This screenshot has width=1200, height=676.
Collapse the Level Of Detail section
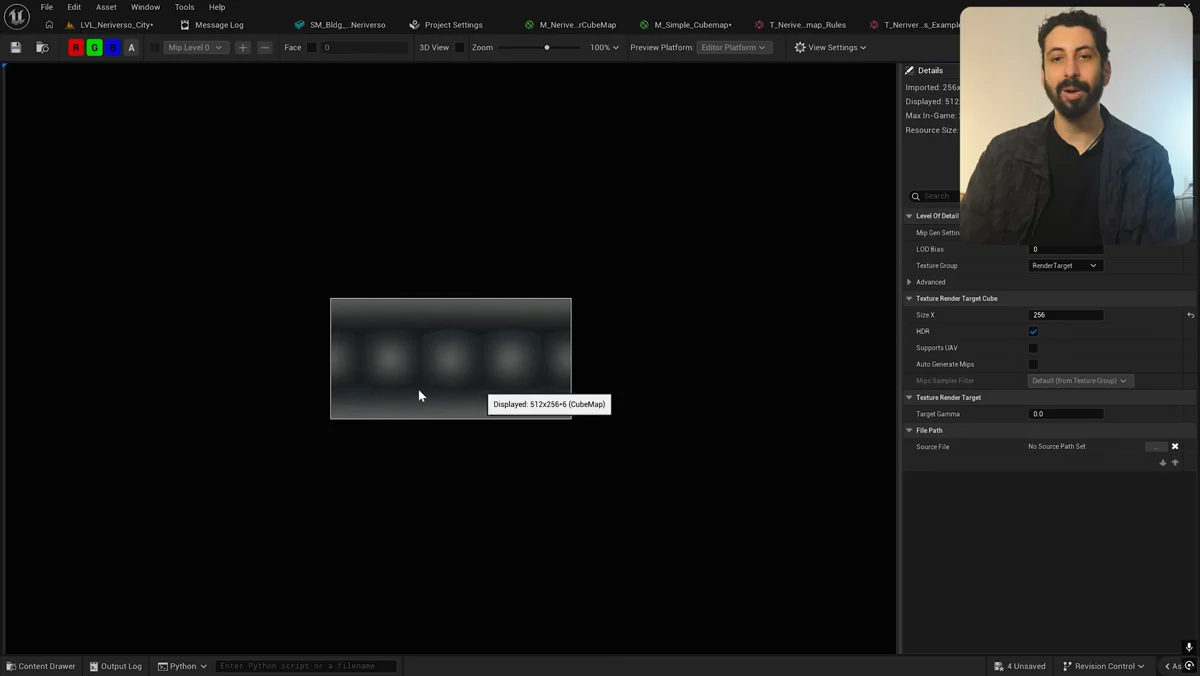(909, 216)
